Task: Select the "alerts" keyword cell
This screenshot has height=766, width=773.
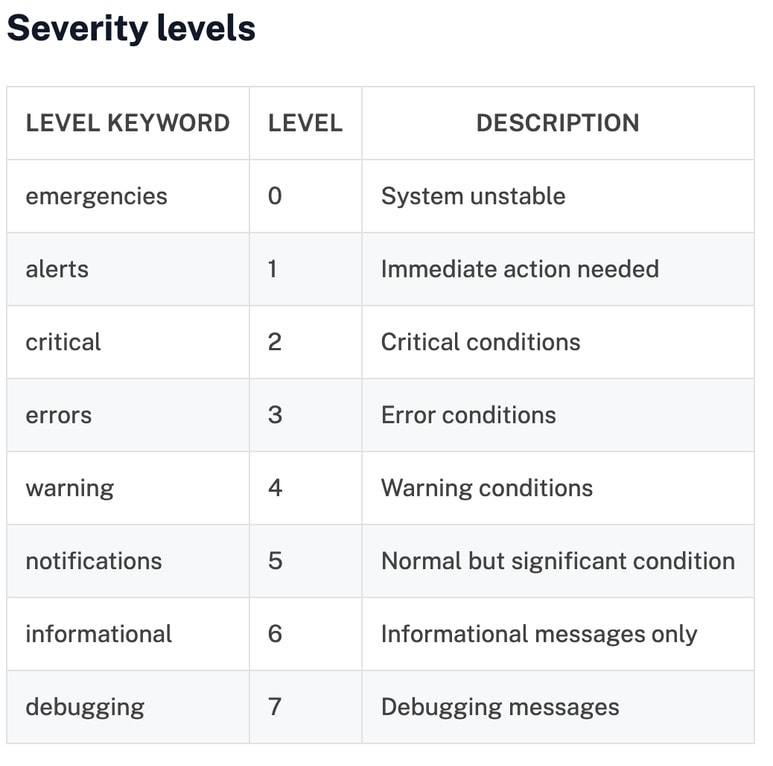Action: tap(57, 269)
